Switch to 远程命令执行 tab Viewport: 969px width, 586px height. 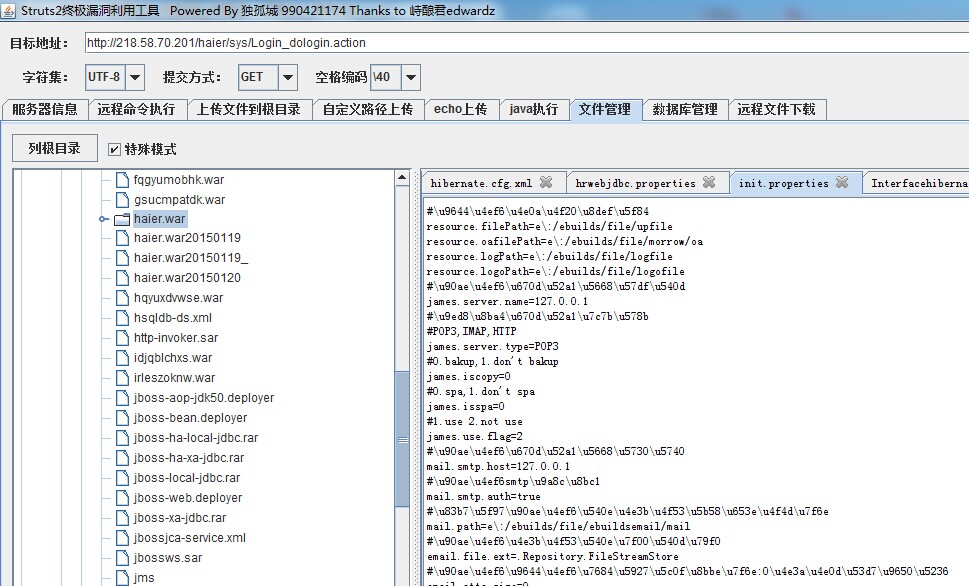click(x=136, y=109)
